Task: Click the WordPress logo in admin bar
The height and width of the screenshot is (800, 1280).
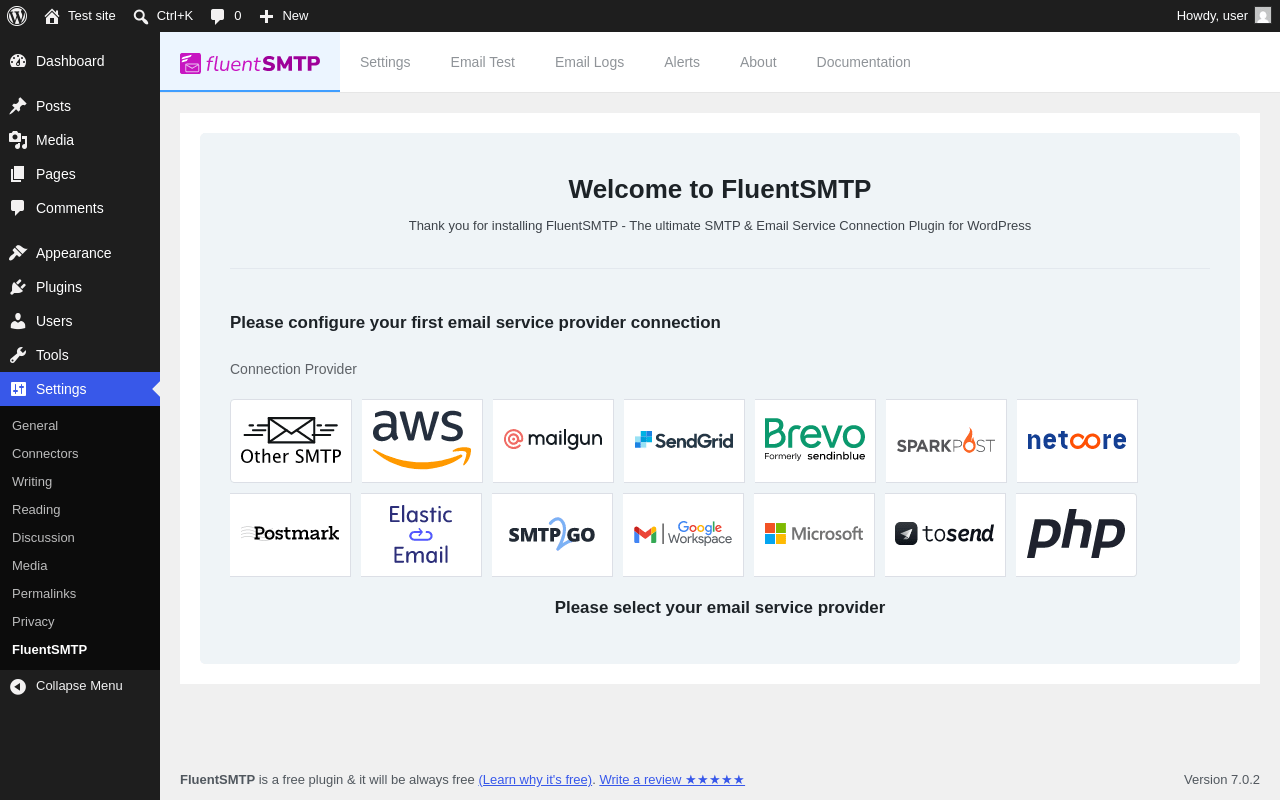Action: pos(17,16)
